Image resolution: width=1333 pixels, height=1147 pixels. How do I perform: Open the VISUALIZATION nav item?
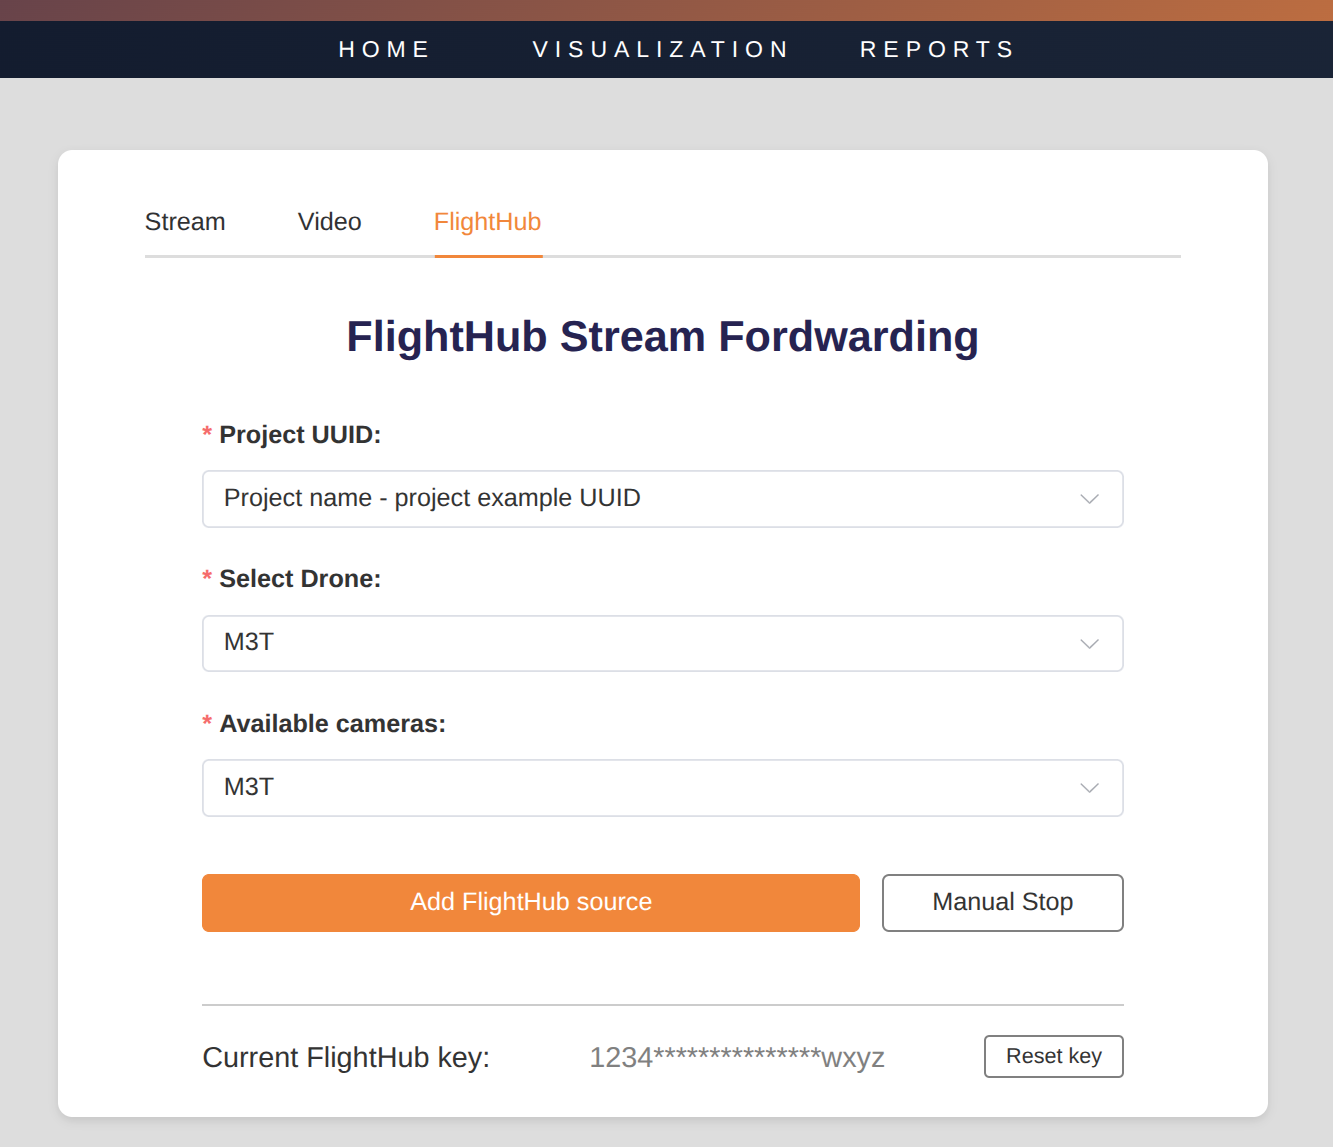point(661,50)
